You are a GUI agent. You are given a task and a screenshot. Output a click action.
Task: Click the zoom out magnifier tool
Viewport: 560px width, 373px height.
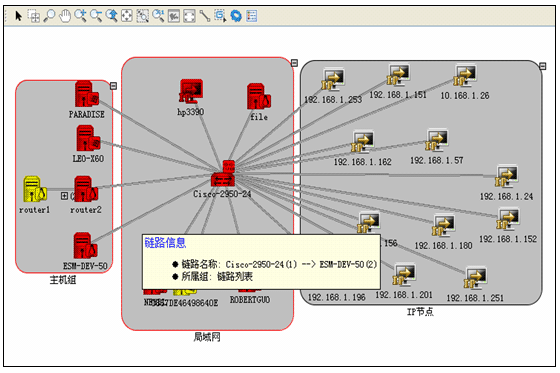coord(96,16)
